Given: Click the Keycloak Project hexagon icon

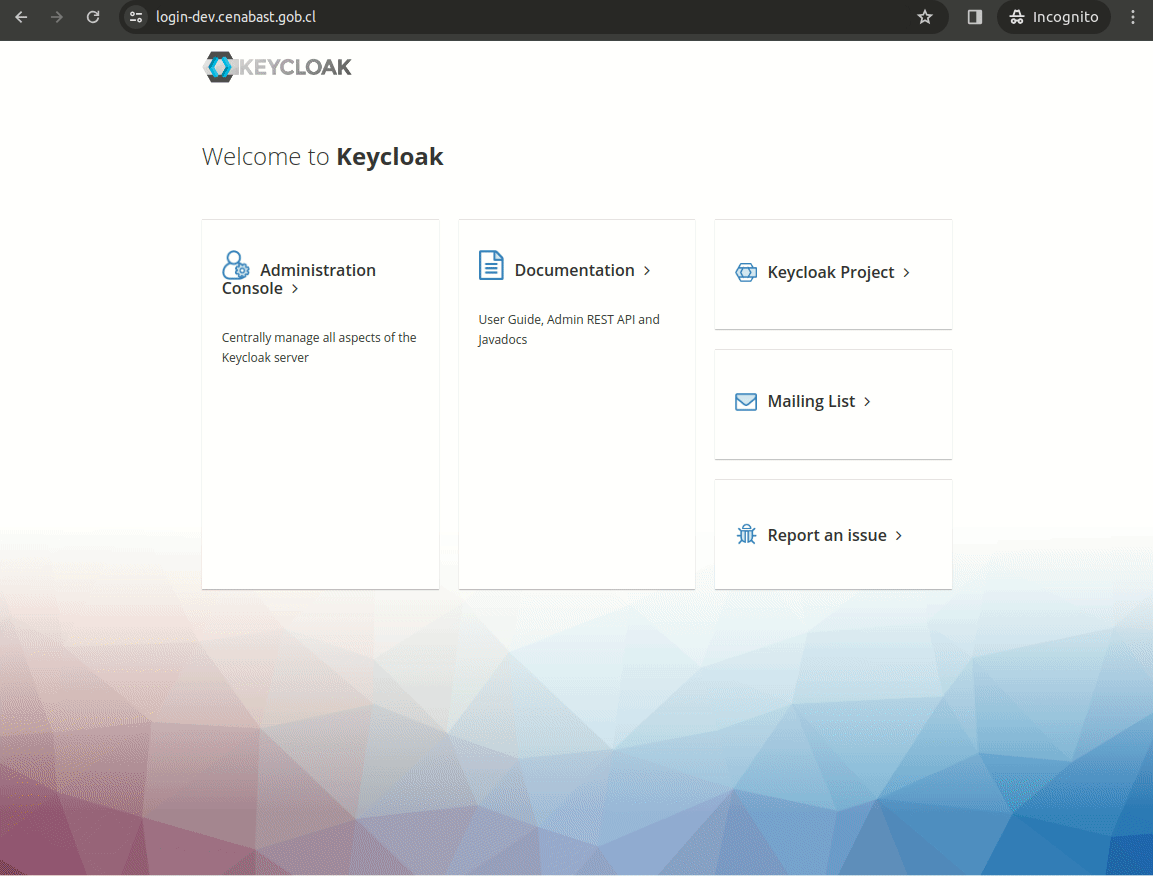Looking at the screenshot, I should point(746,272).
